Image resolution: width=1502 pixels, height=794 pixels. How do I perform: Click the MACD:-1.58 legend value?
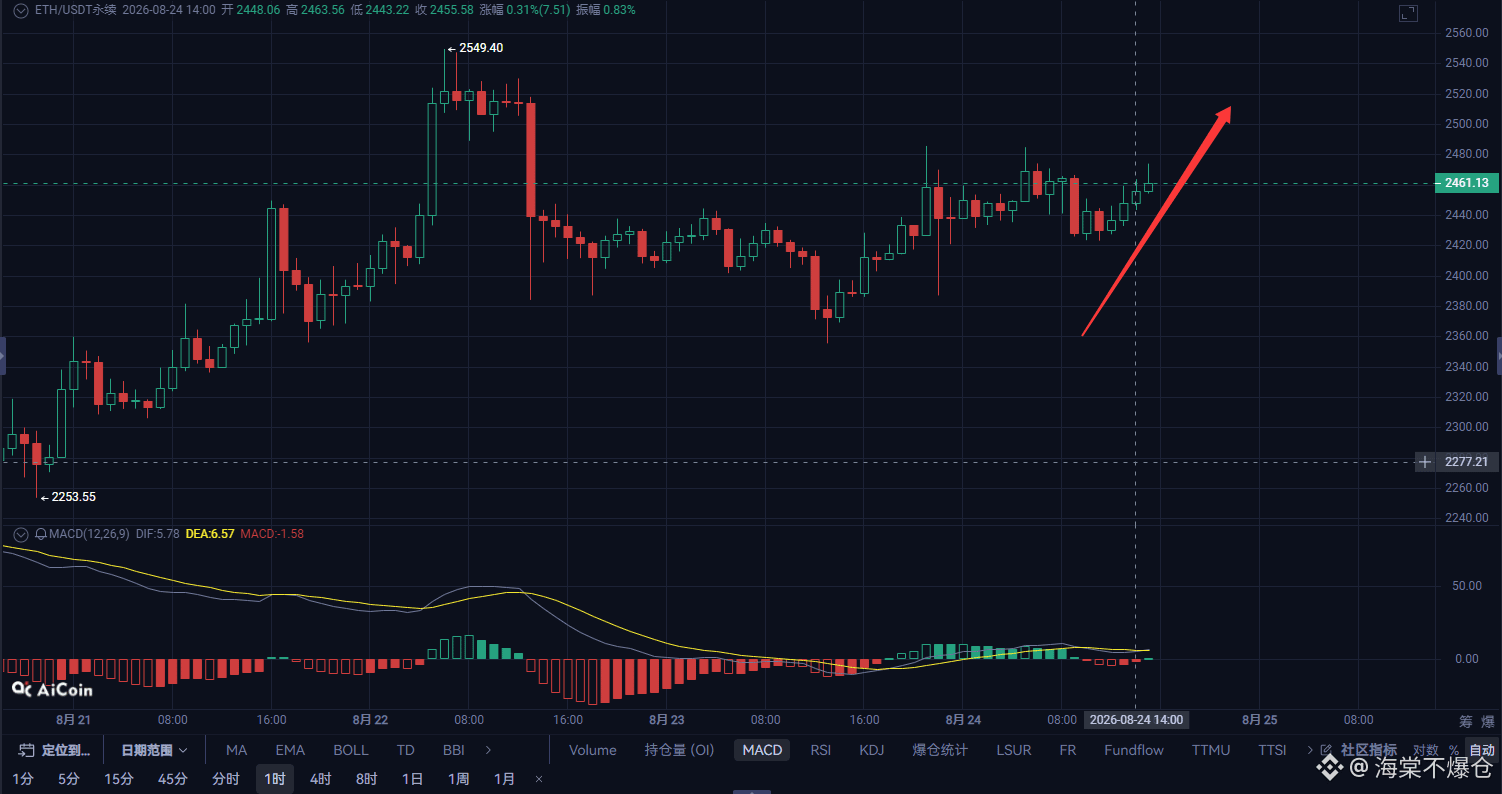[x=272, y=534]
